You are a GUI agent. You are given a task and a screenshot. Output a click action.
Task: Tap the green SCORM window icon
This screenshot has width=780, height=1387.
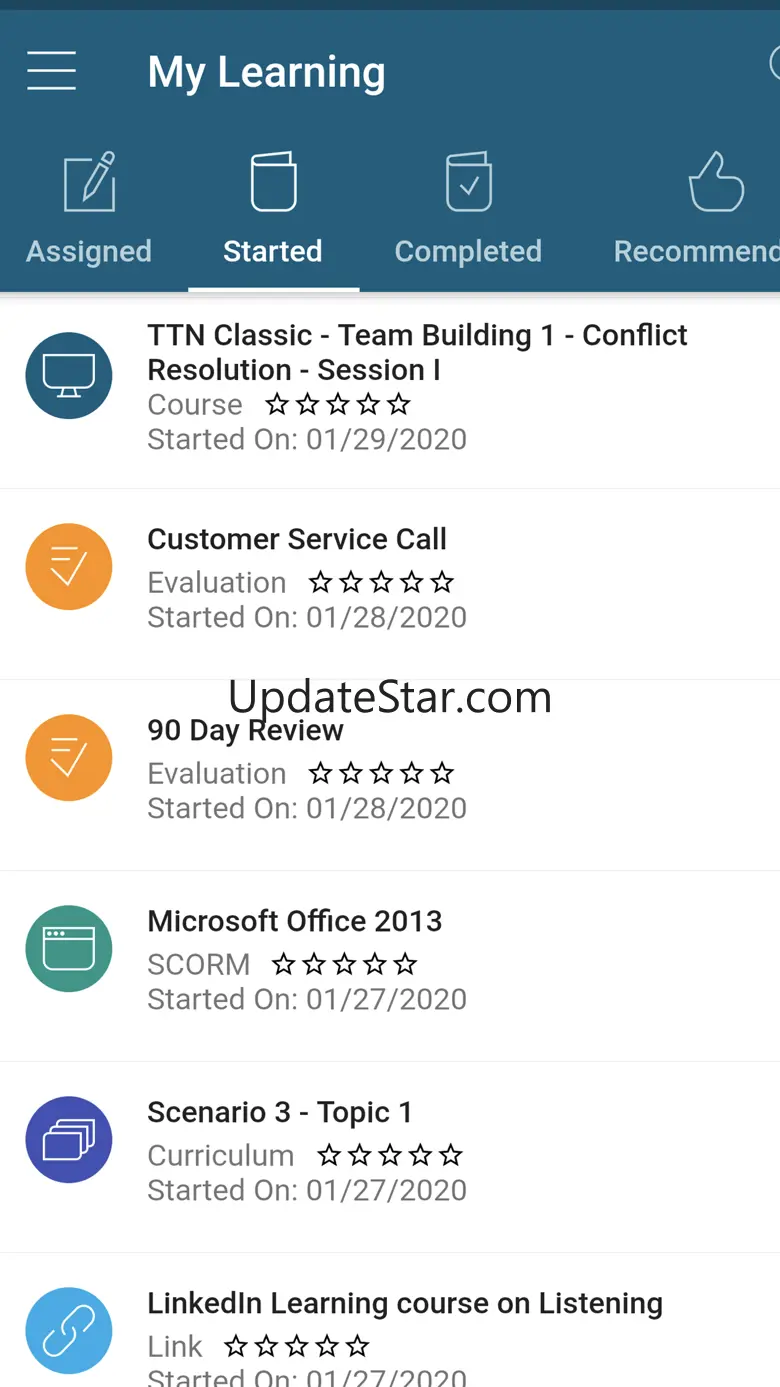pyautogui.click(x=69, y=949)
